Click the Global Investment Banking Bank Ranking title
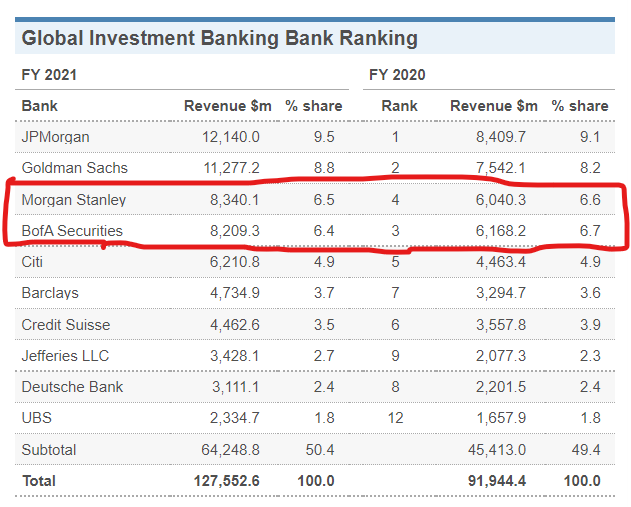 (219, 39)
